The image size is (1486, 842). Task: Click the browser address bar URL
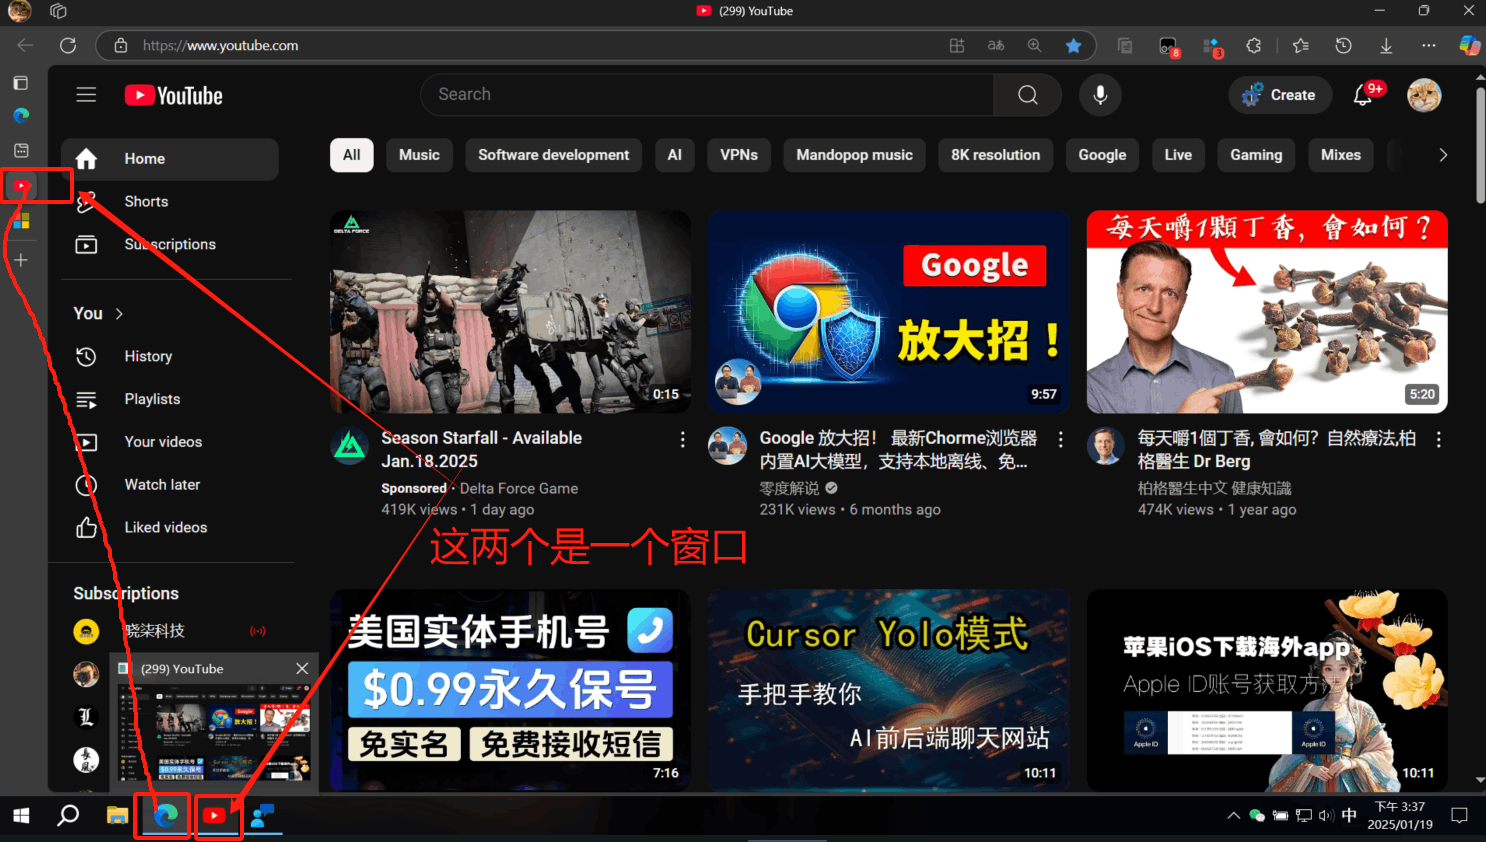point(220,45)
